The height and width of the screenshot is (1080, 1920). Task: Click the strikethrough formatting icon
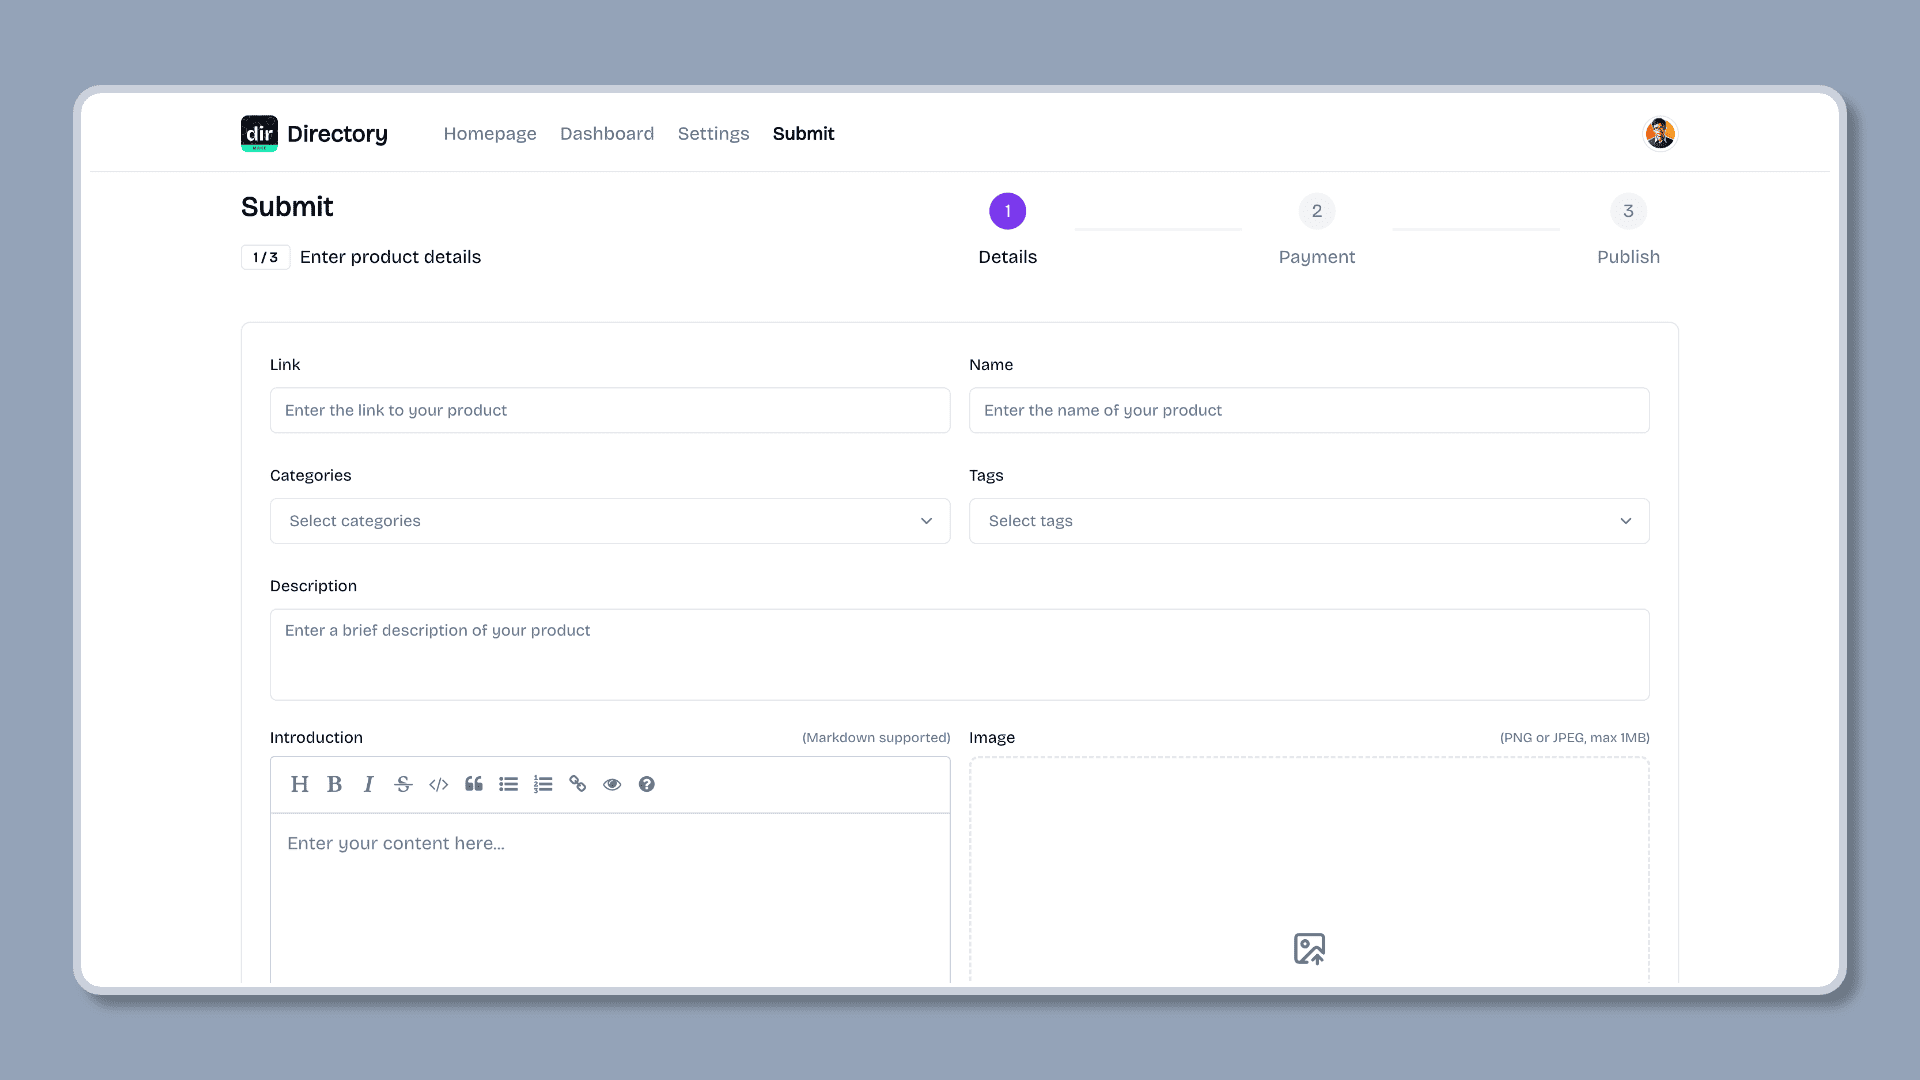click(x=404, y=783)
